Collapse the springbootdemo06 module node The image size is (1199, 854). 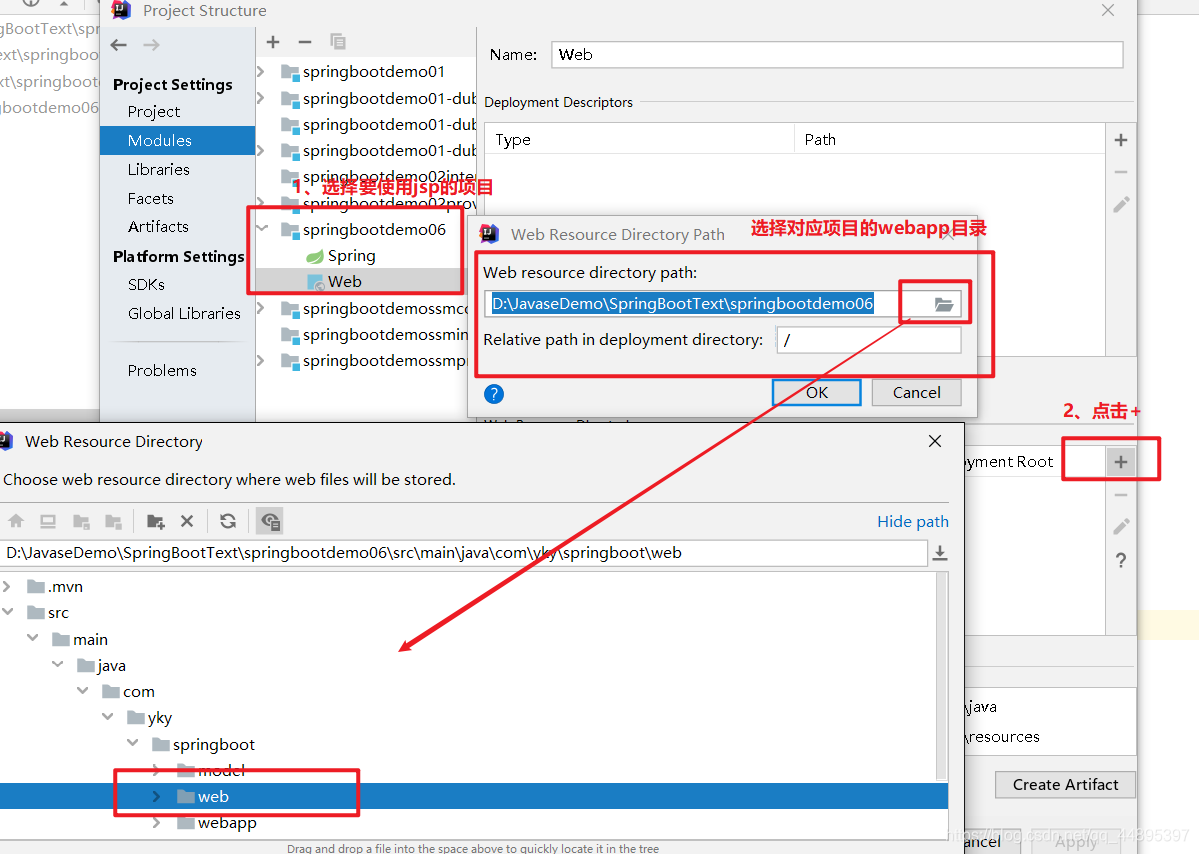tap(262, 229)
